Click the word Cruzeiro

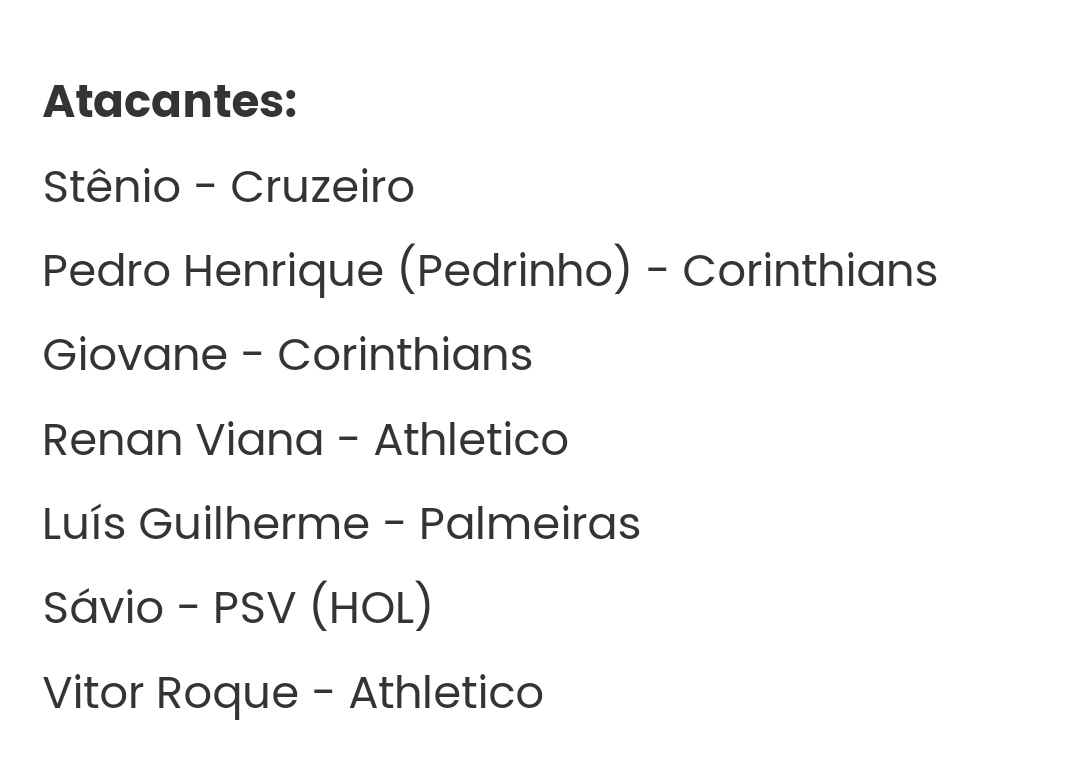[x=322, y=187]
